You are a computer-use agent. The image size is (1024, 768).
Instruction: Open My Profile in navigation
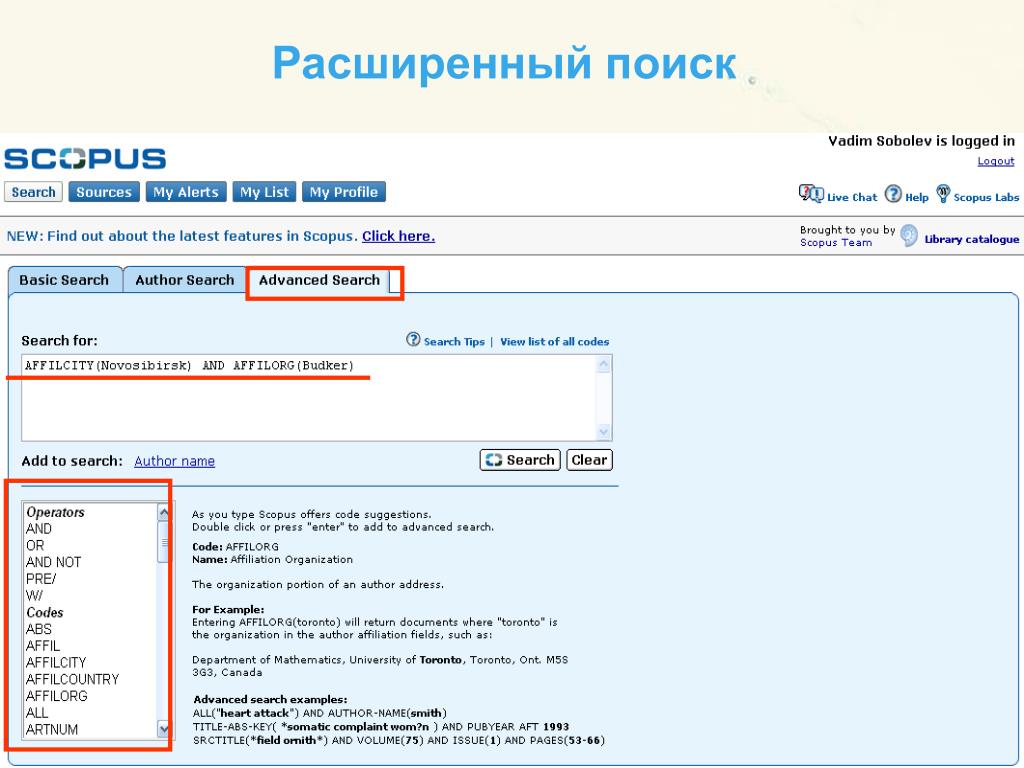pos(344,192)
